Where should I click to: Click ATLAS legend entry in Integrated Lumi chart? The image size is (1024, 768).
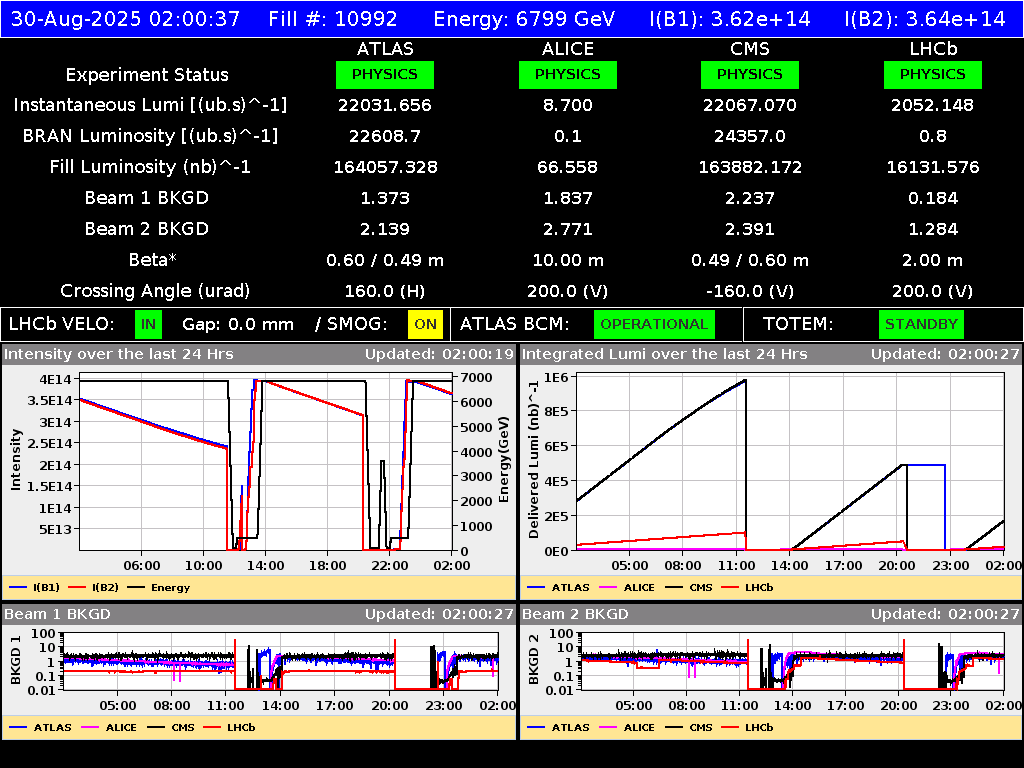click(x=558, y=587)
